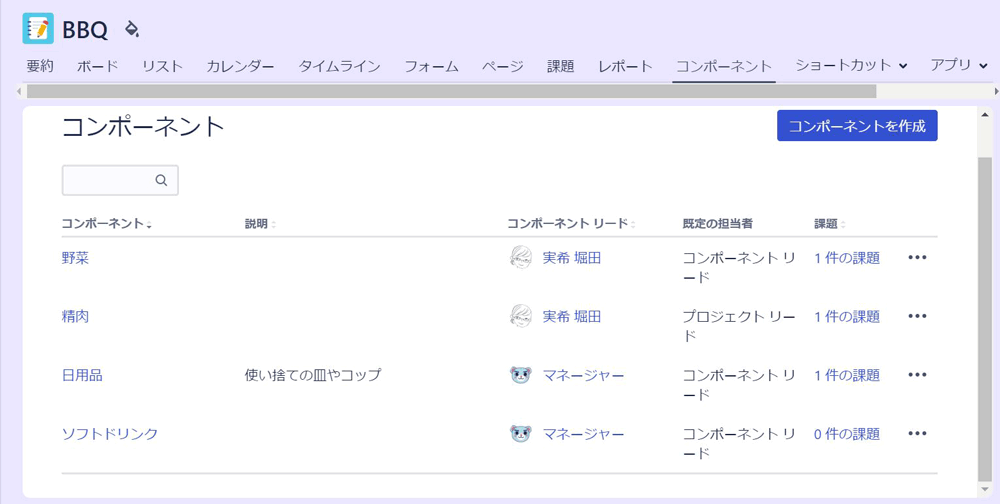Viewport: 1000px width, 504px height.
Task: Click the horizontal tab scrollbar thumb
Action: [452, 91]
